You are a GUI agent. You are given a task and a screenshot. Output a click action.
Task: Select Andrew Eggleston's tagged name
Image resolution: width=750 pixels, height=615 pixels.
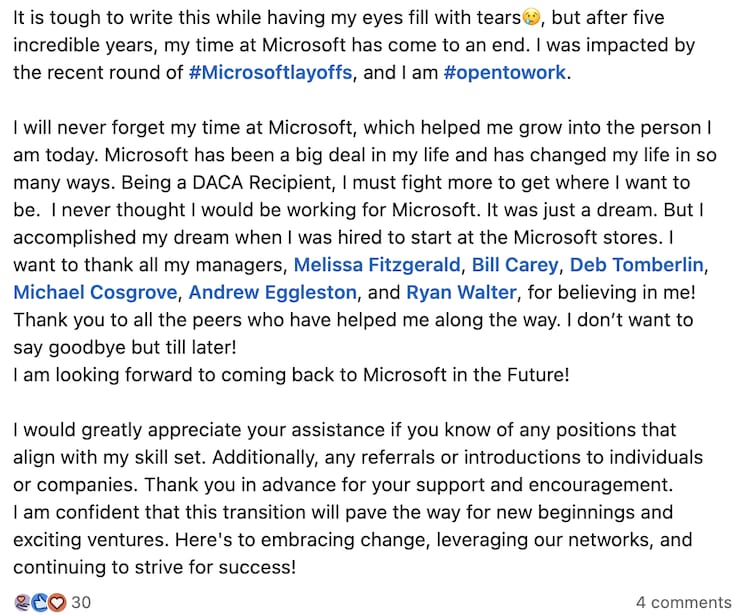point(272,292)
